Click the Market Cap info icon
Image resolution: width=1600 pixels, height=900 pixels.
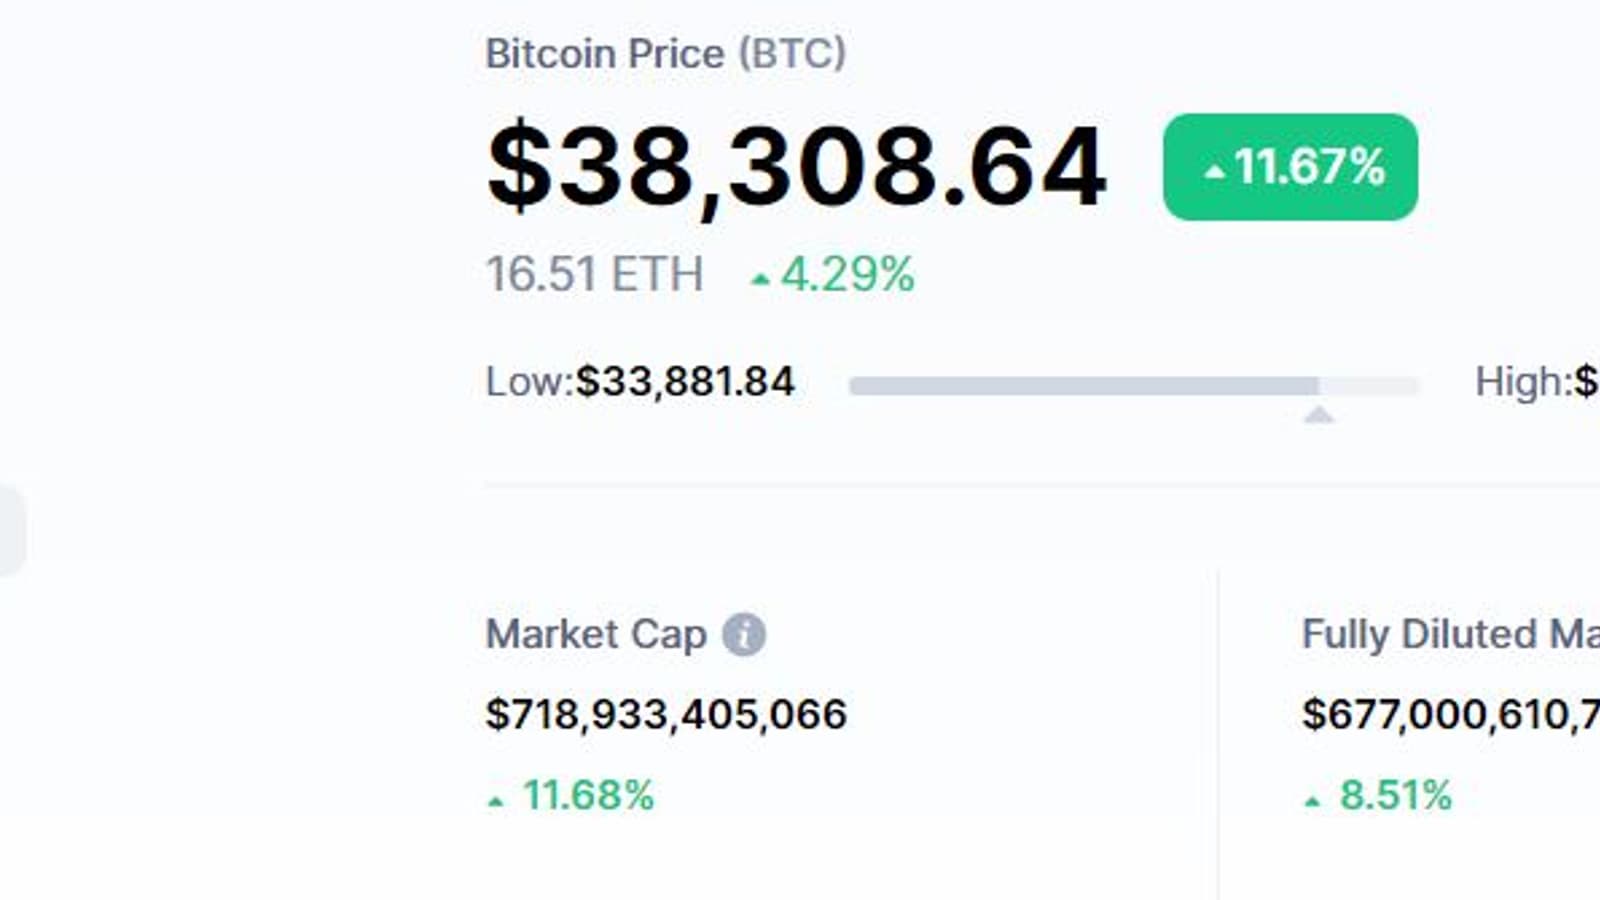click(x=744, y=635)
